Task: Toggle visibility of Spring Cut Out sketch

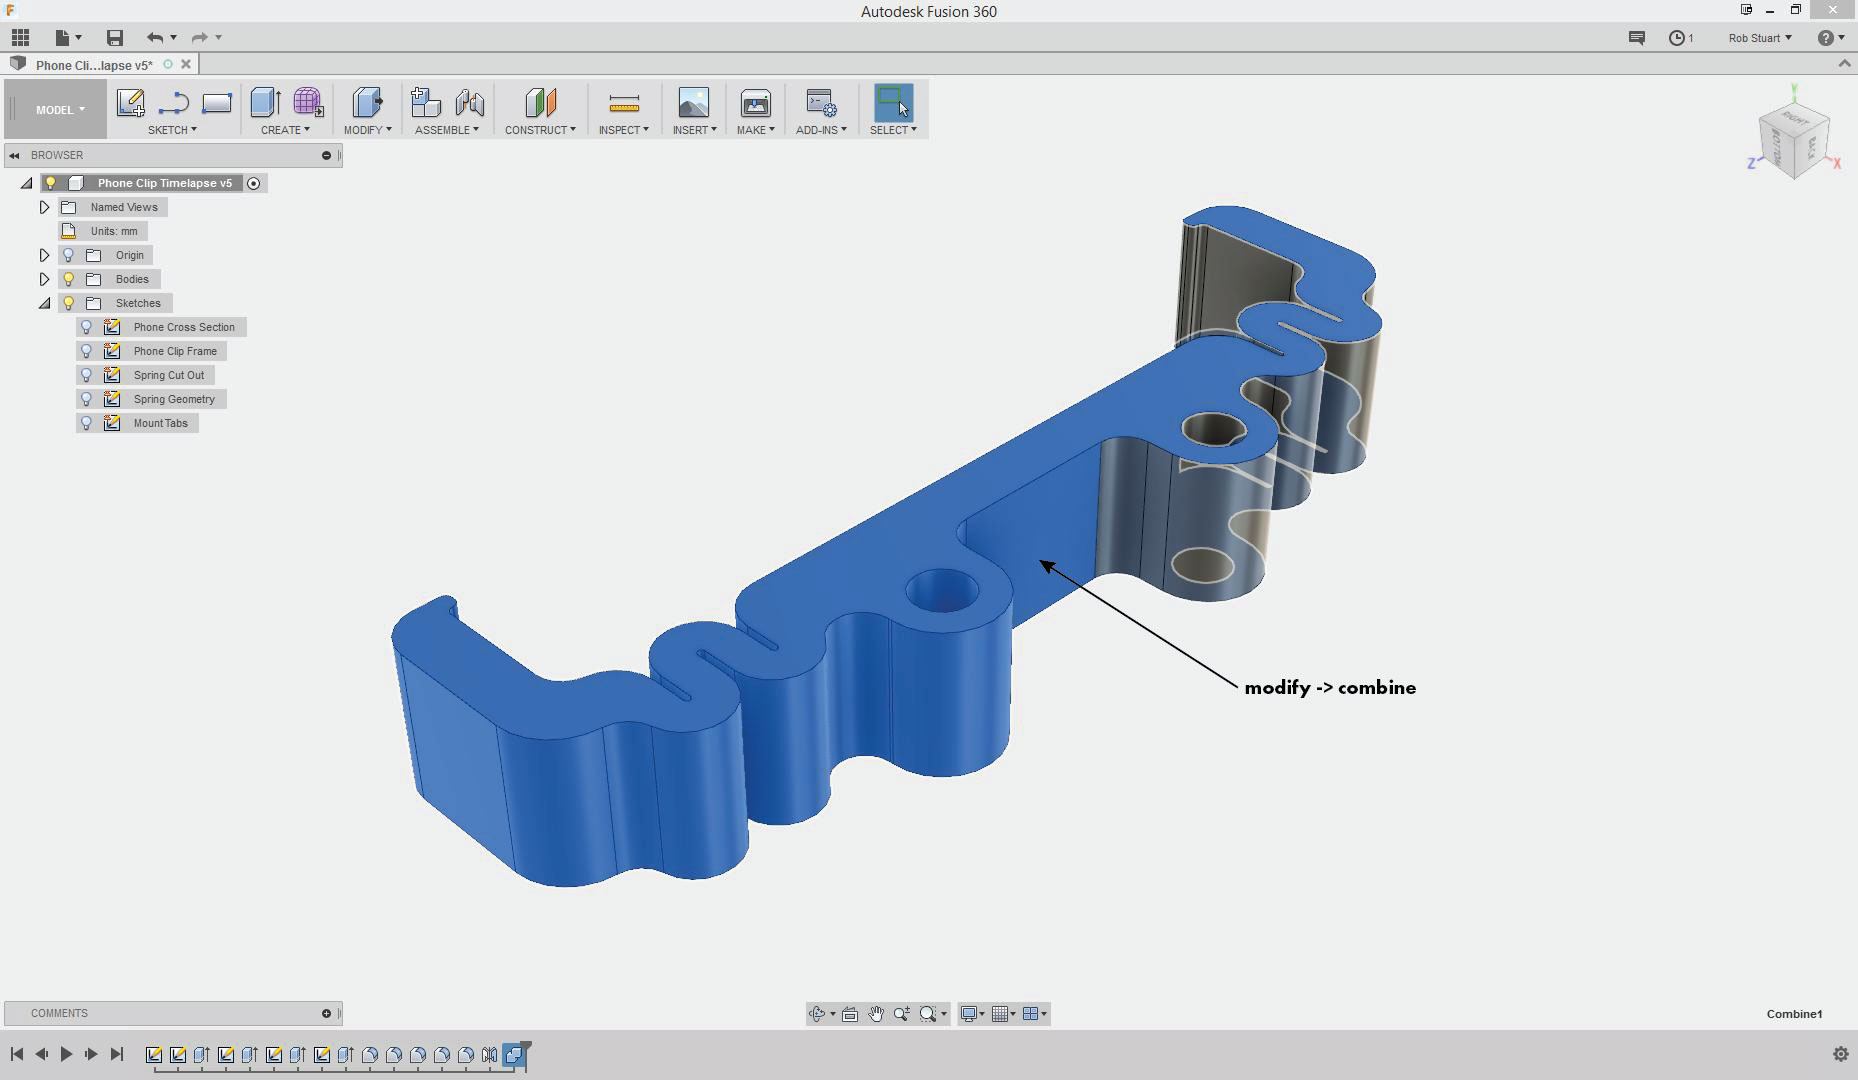Action: pyautogui.click(x=87, y=375)
